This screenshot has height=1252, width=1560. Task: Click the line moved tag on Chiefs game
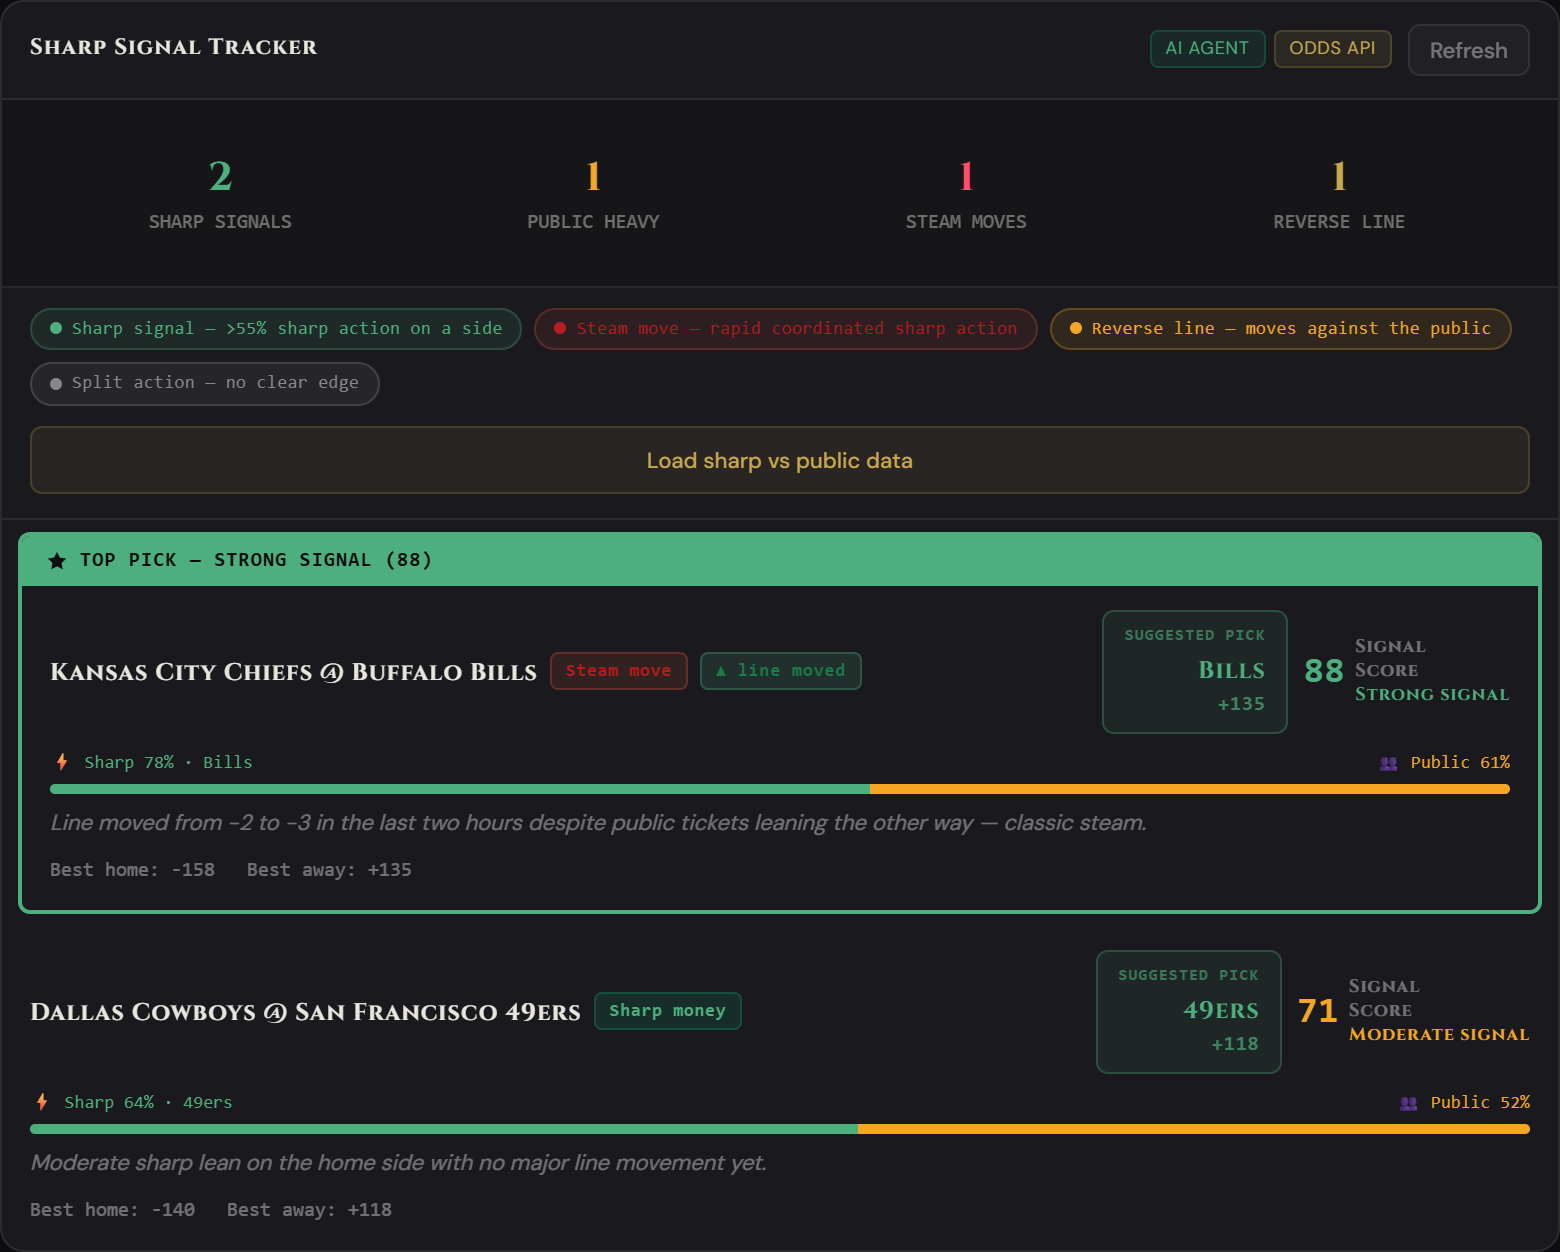point(781,671)
